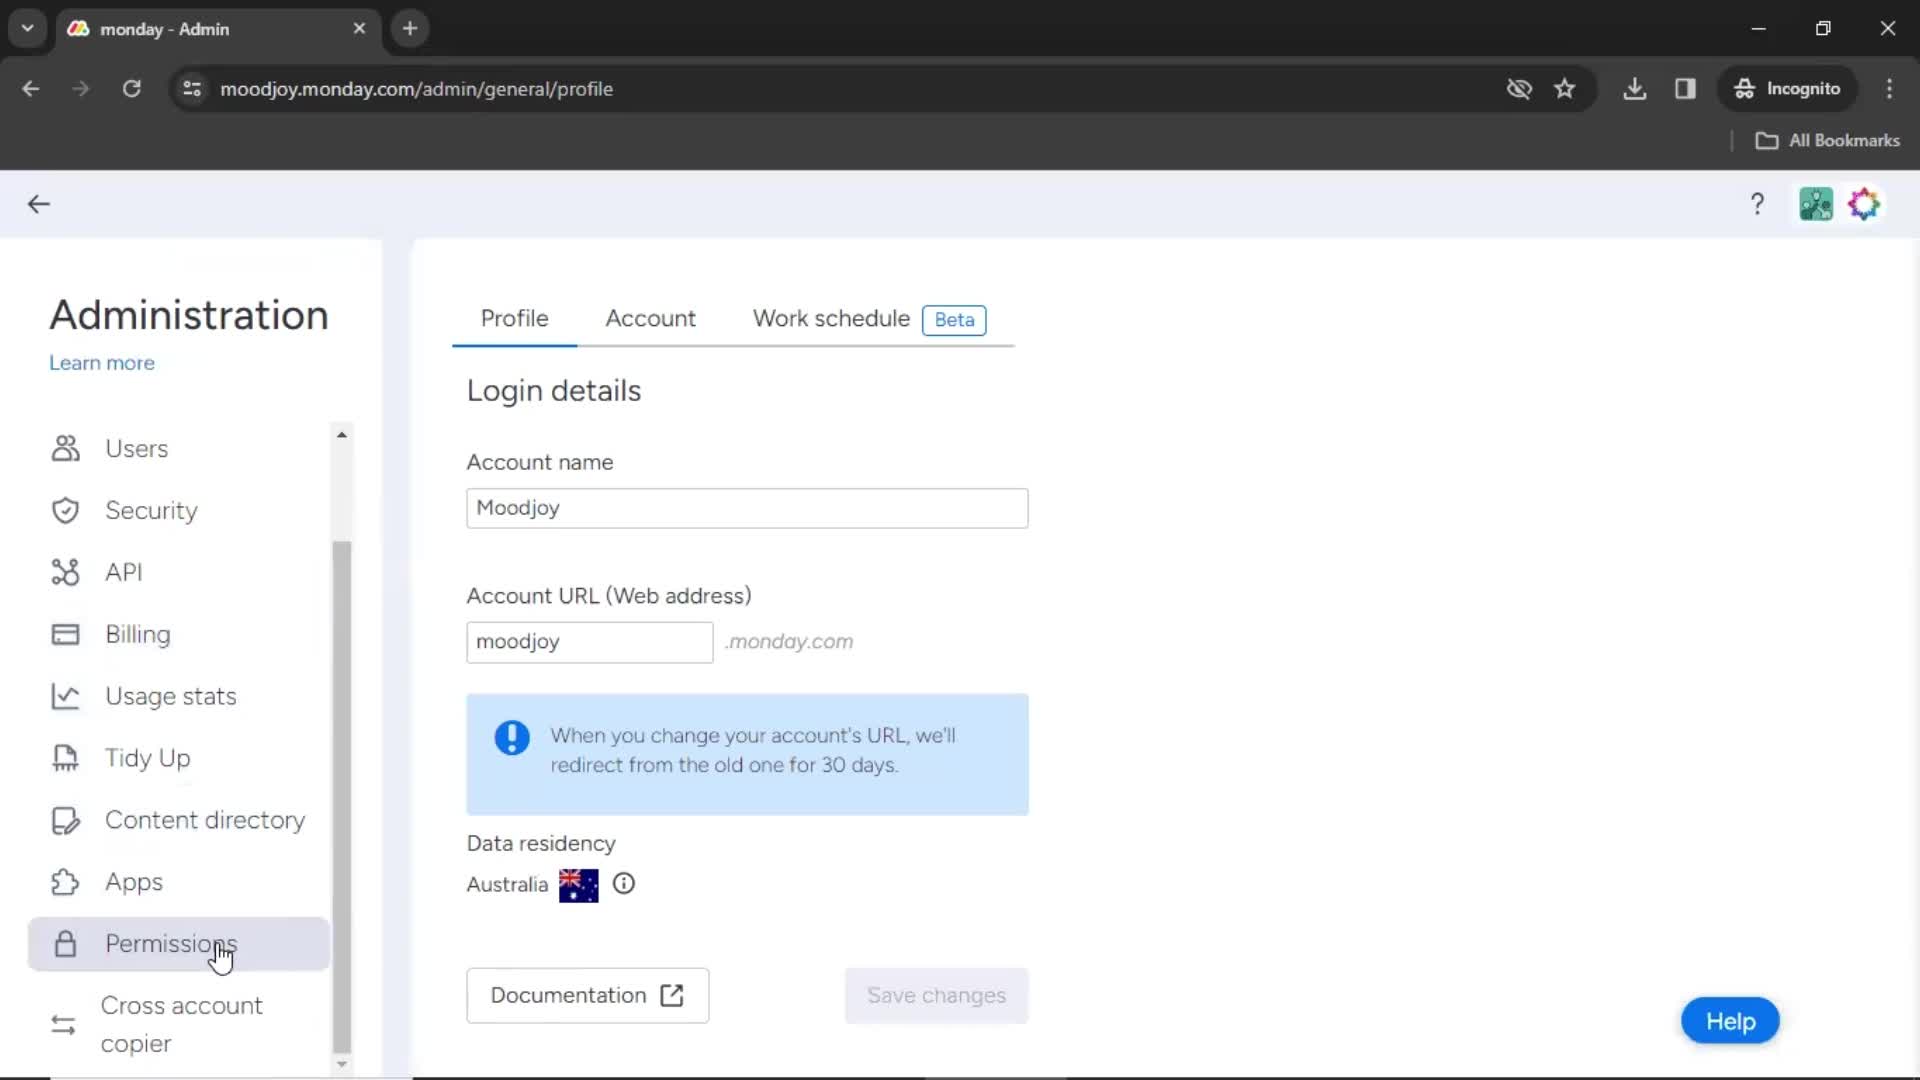Open the Billing section
Image resolution: width=1920 pixels, height=1080 pixels.
pyautogui.click(x=178, y=634)
